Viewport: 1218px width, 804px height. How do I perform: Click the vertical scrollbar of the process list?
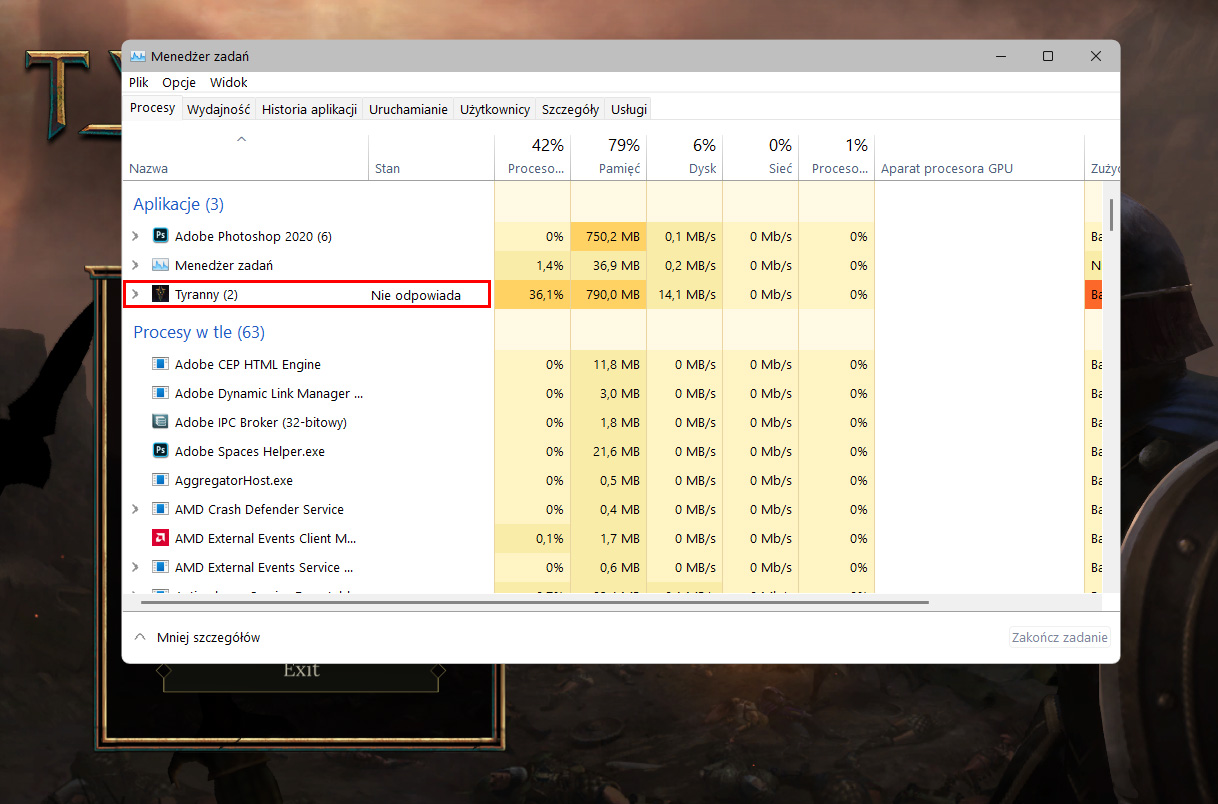[x=1111, y=215]
